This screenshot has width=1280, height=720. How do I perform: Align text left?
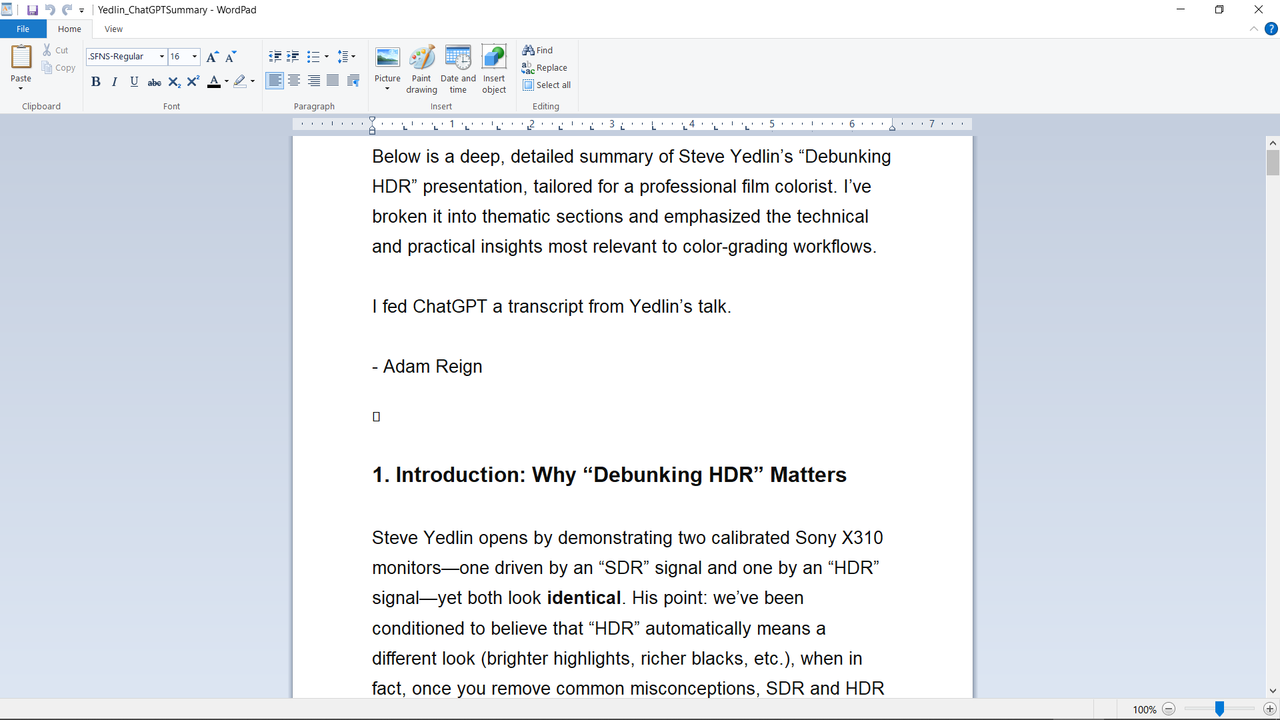coord(274,81)
